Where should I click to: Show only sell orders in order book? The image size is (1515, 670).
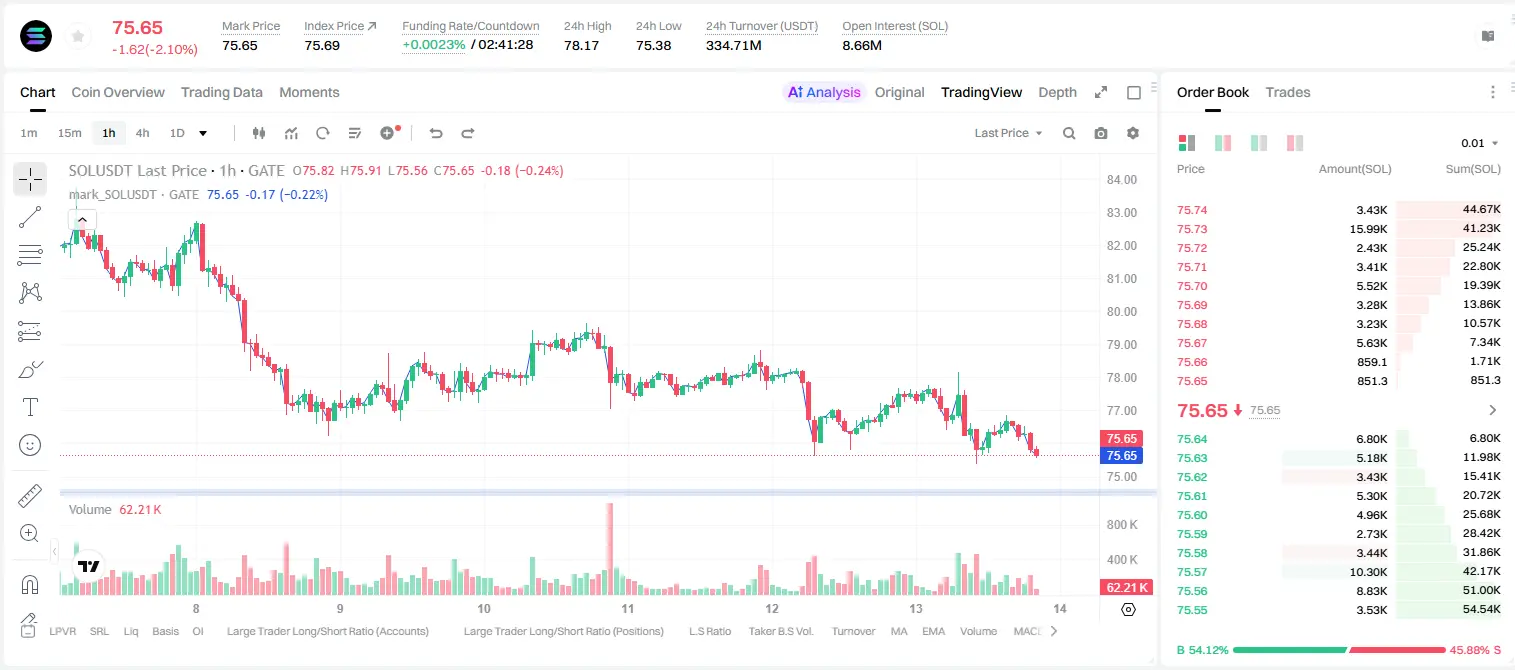pyautogui.click(x=1295, y=143)
